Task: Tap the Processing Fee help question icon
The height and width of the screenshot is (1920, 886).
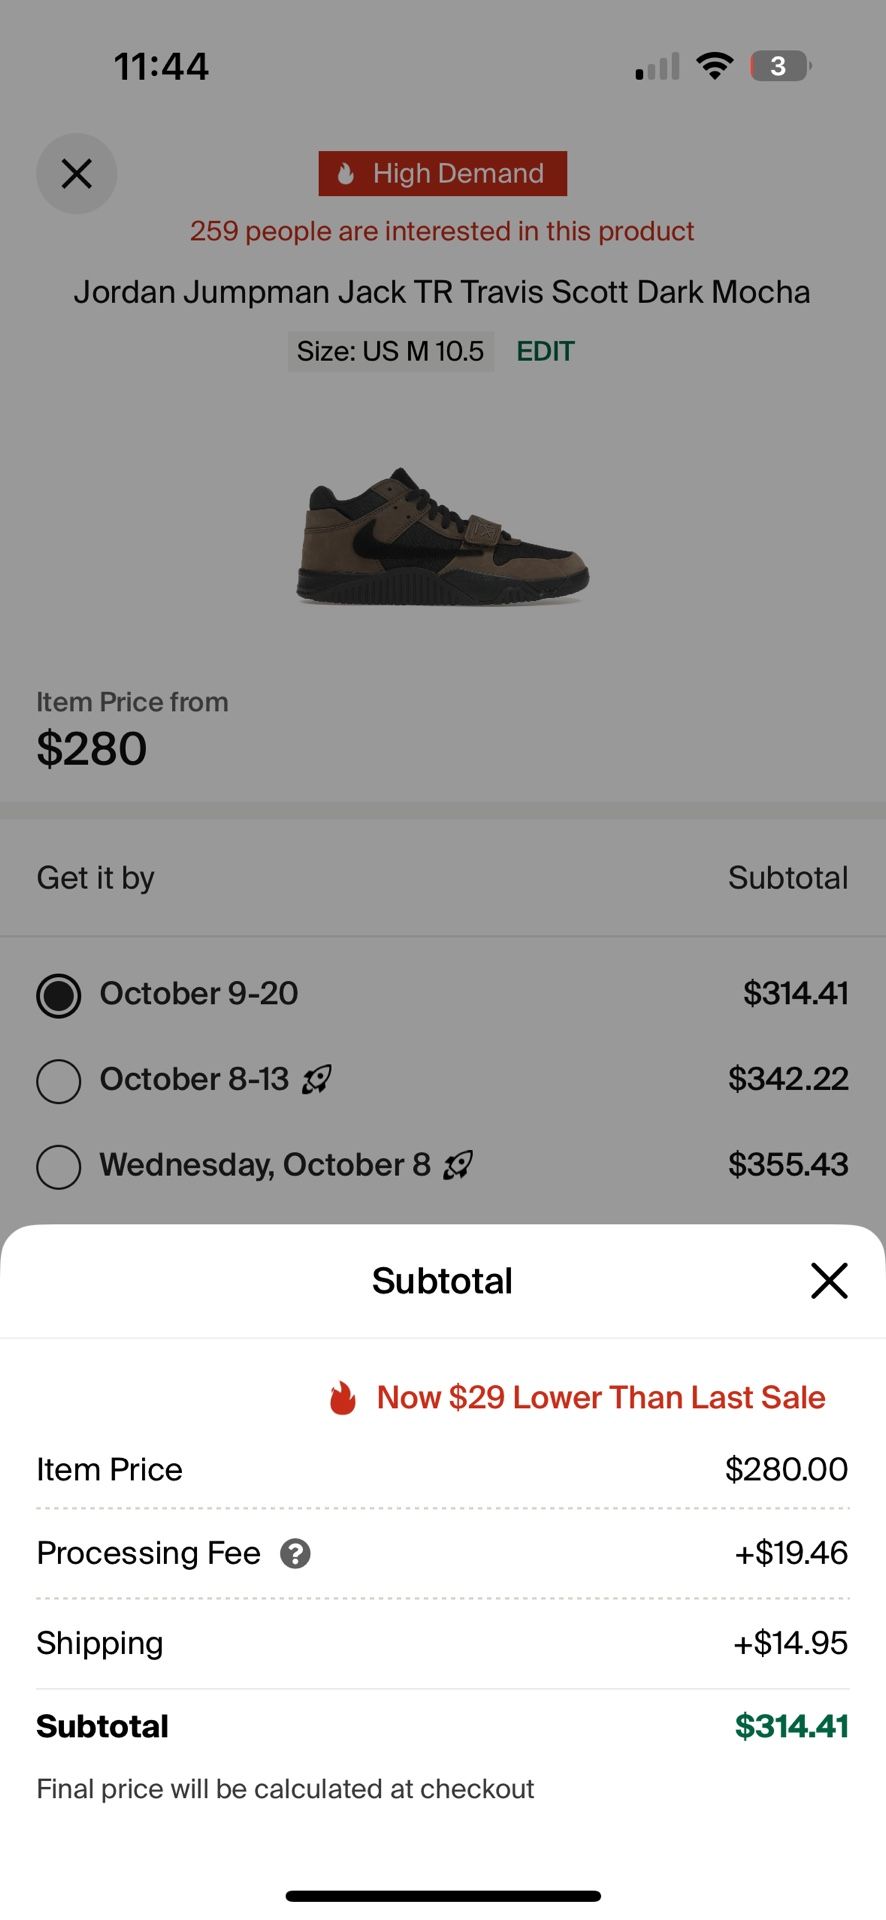Action: pos(295,1553)
